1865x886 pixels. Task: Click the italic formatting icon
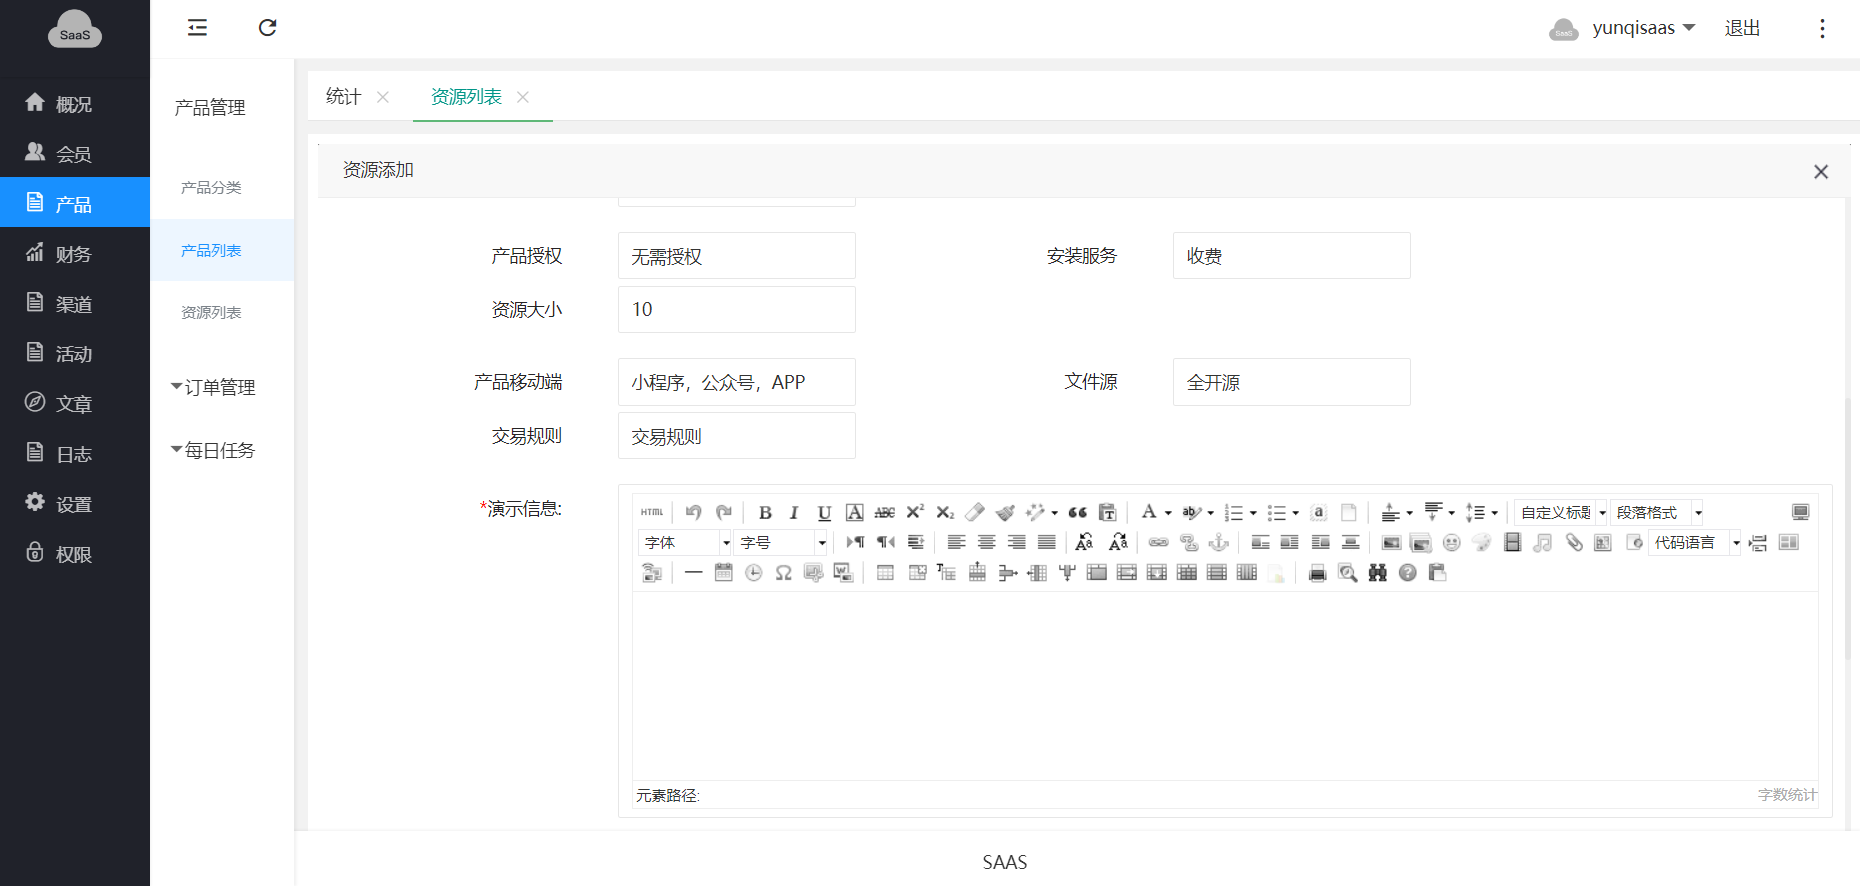click(x=794, y=513)
